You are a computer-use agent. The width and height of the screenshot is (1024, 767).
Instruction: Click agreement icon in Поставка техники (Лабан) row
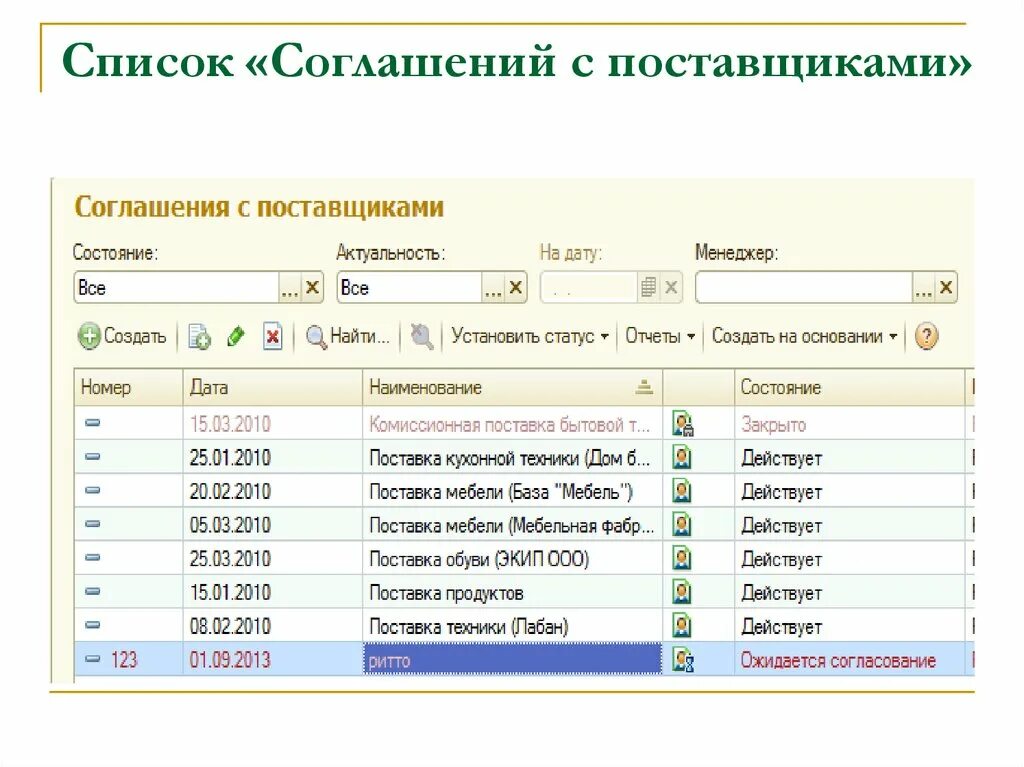[x=682, y=627]
